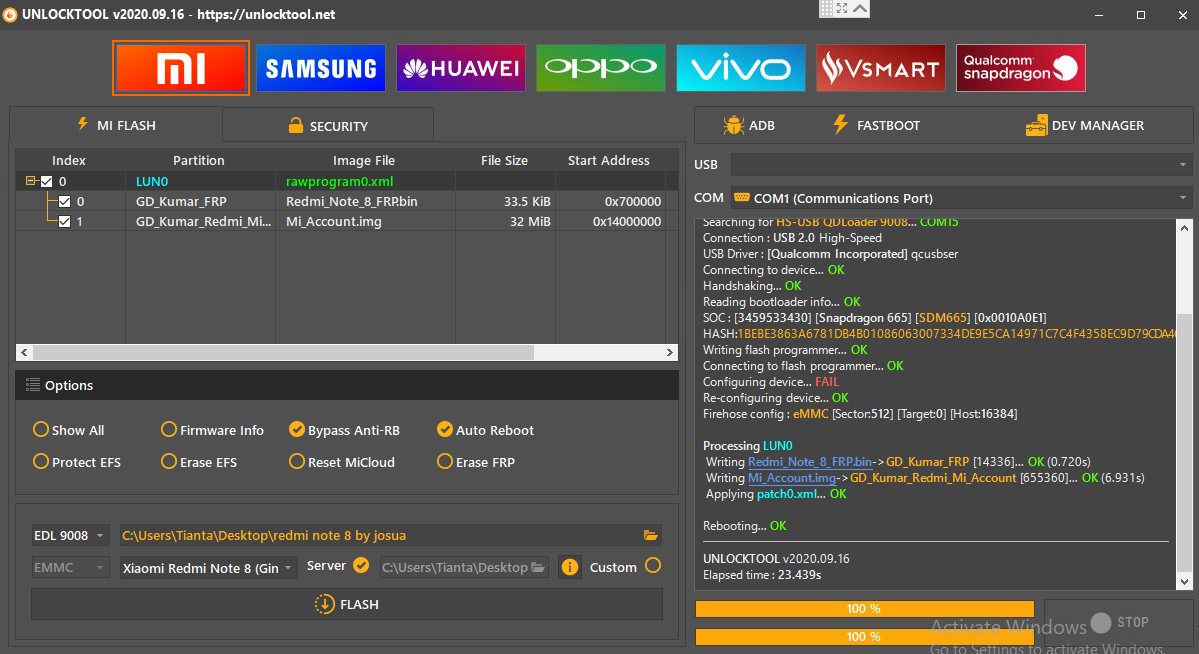This screenshot has height=654, width=1199.
Task: Enable the Reset MiCloud option
Action: pos(342,462)
